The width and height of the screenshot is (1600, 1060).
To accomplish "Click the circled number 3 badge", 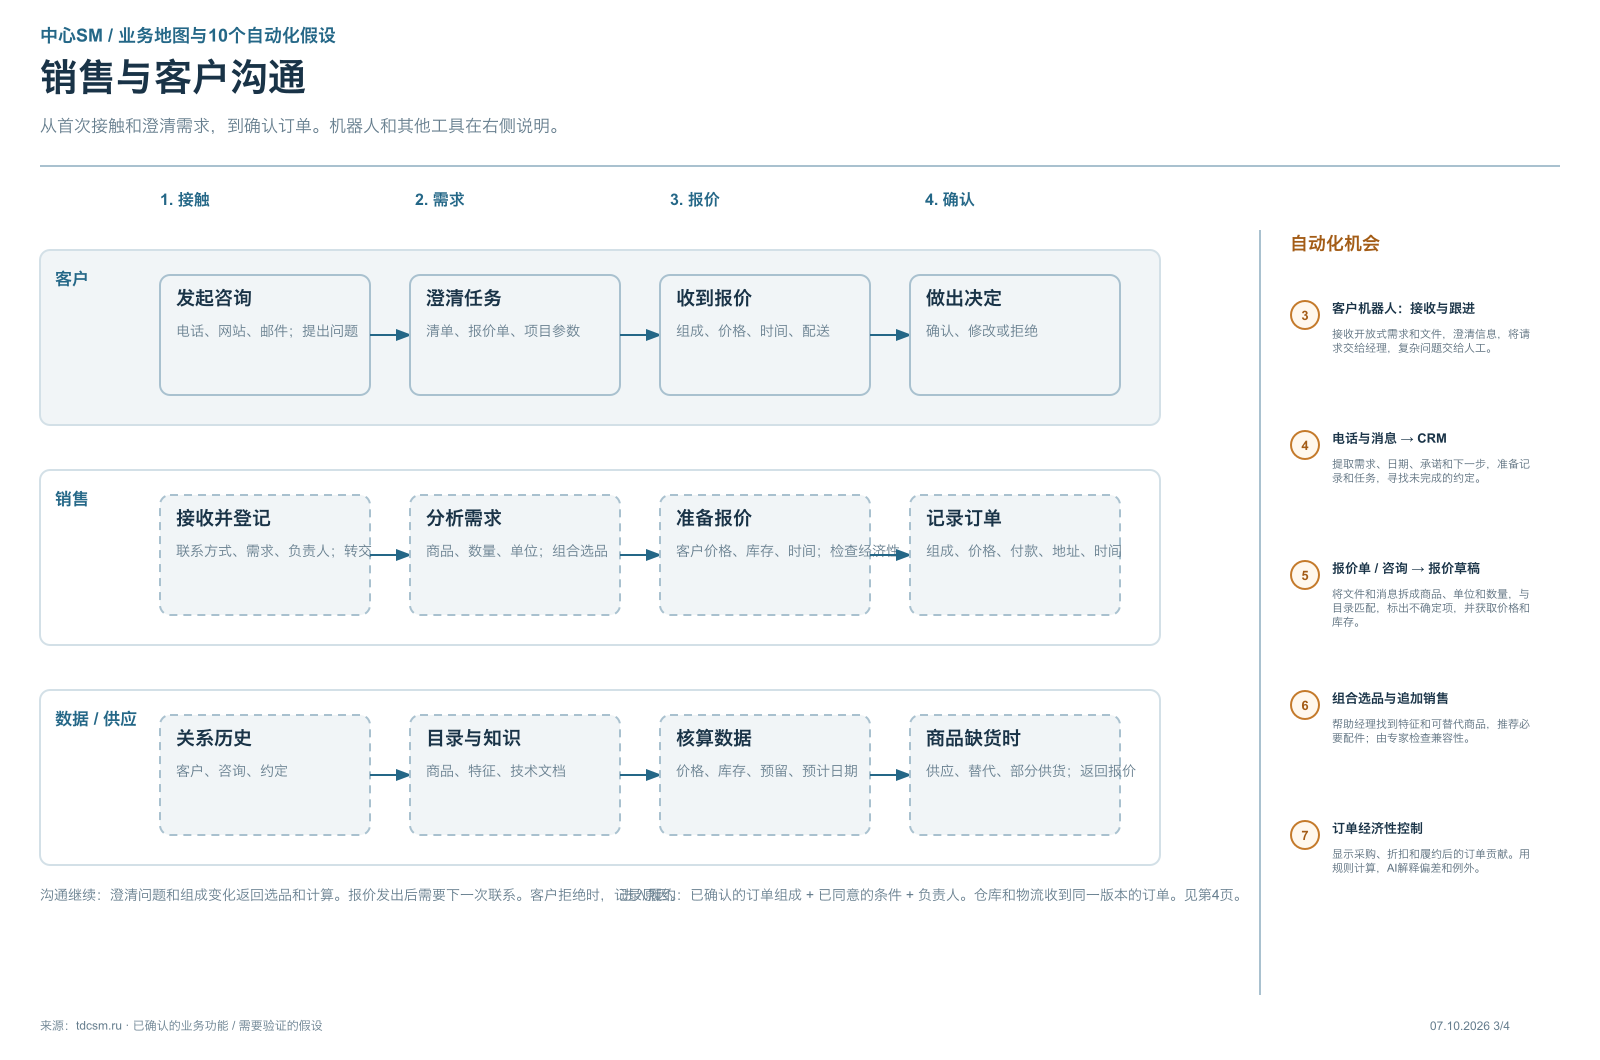I will coord(1305,315).
